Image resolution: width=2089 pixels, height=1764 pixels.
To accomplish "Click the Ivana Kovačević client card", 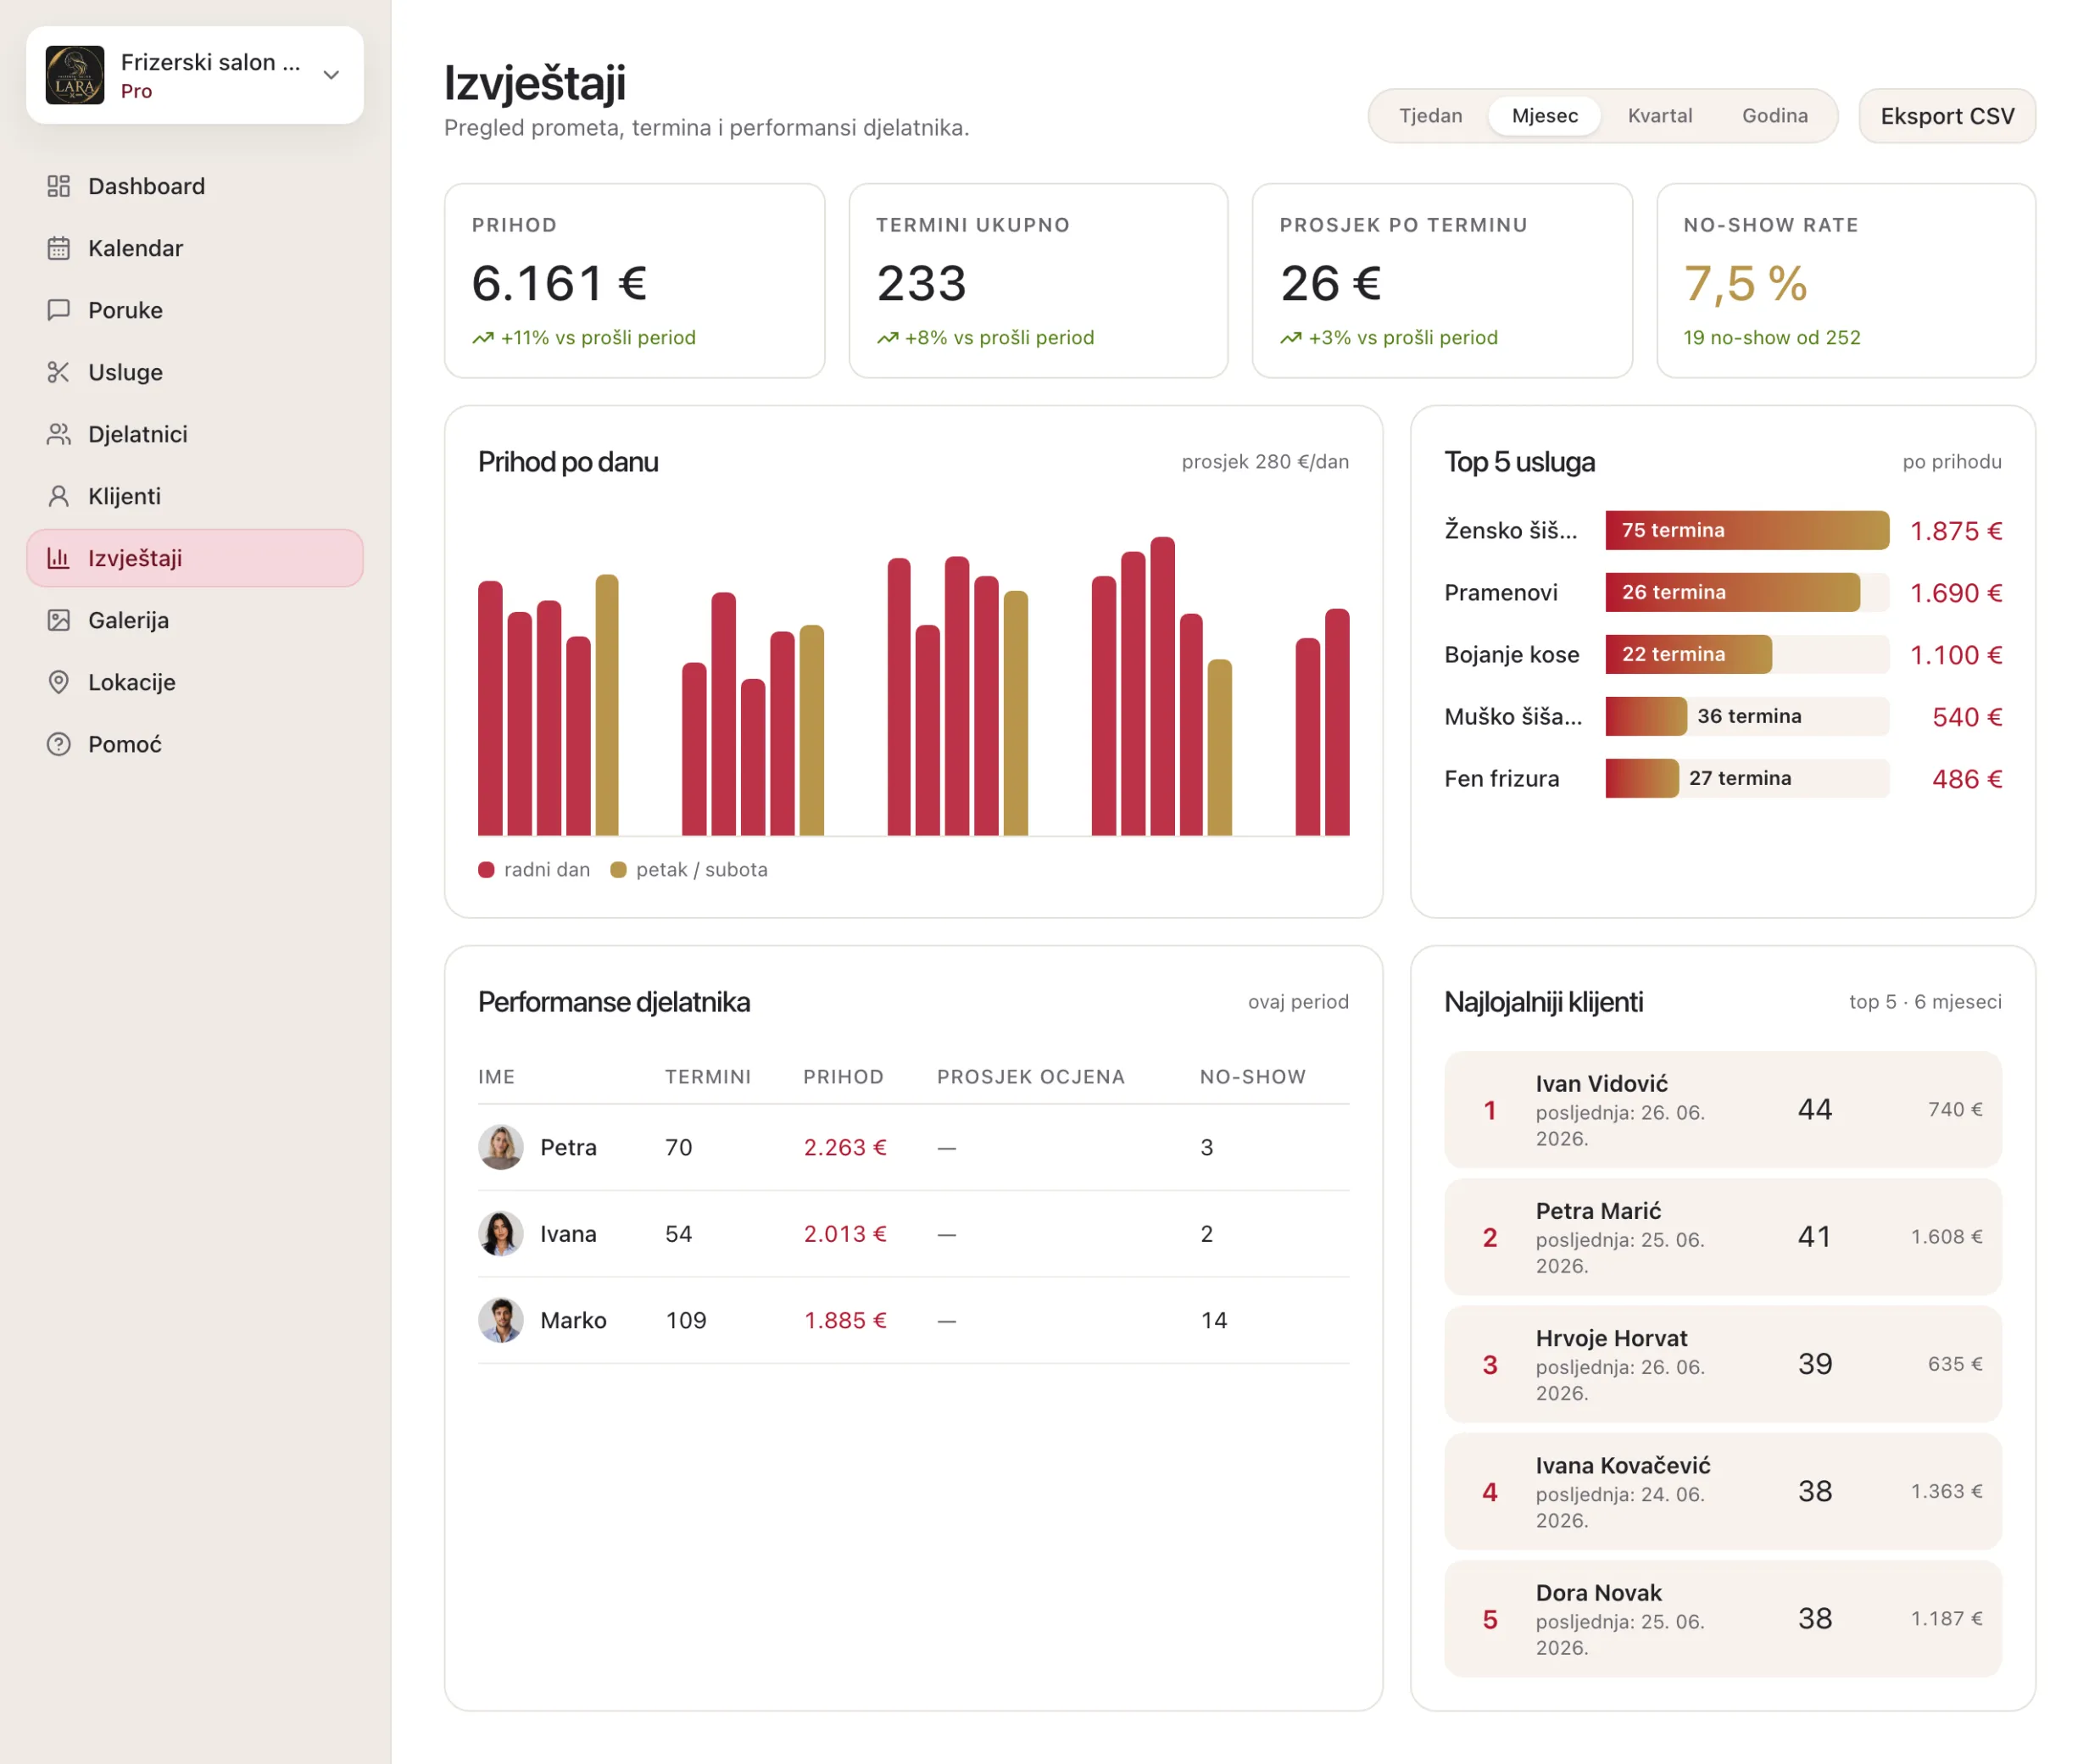I will pyautogui.click(x=1722, y=1491).
